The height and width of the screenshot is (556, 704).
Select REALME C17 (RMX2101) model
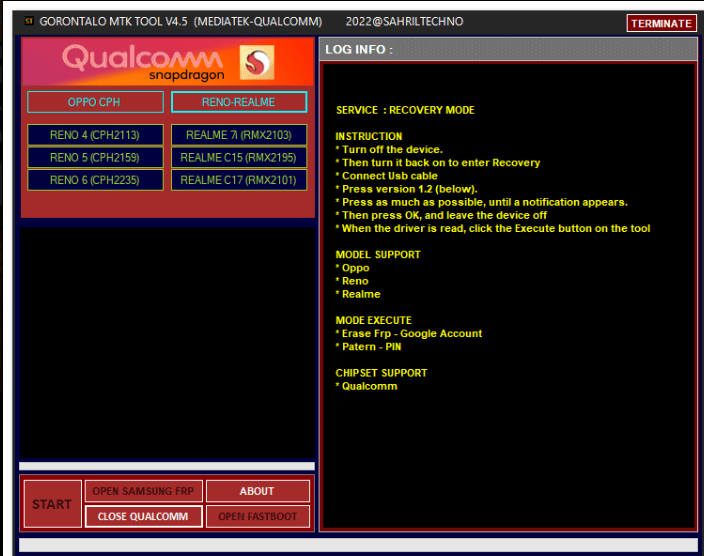(239, 180)
